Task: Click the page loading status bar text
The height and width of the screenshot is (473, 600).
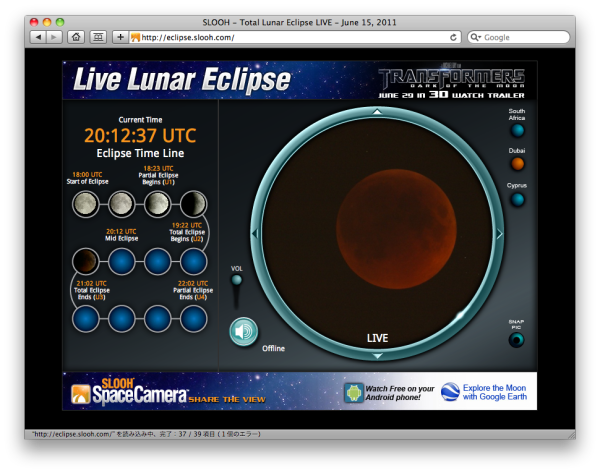Action: pos(146,434)
